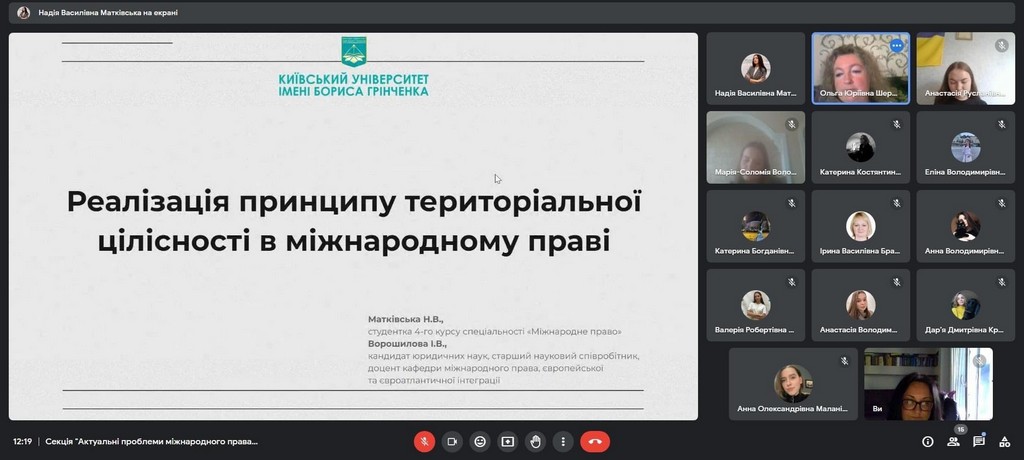Select Надія Василівна's participant tile

755,68
